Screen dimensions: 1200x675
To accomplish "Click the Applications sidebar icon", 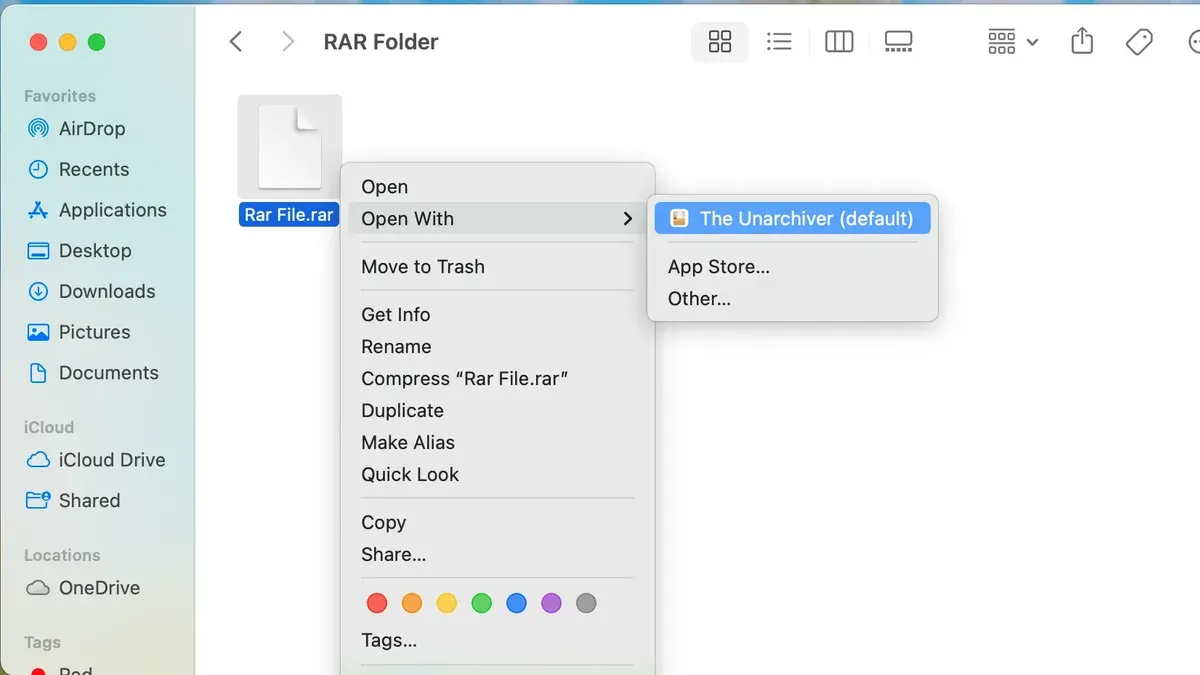I will (38, 210).
